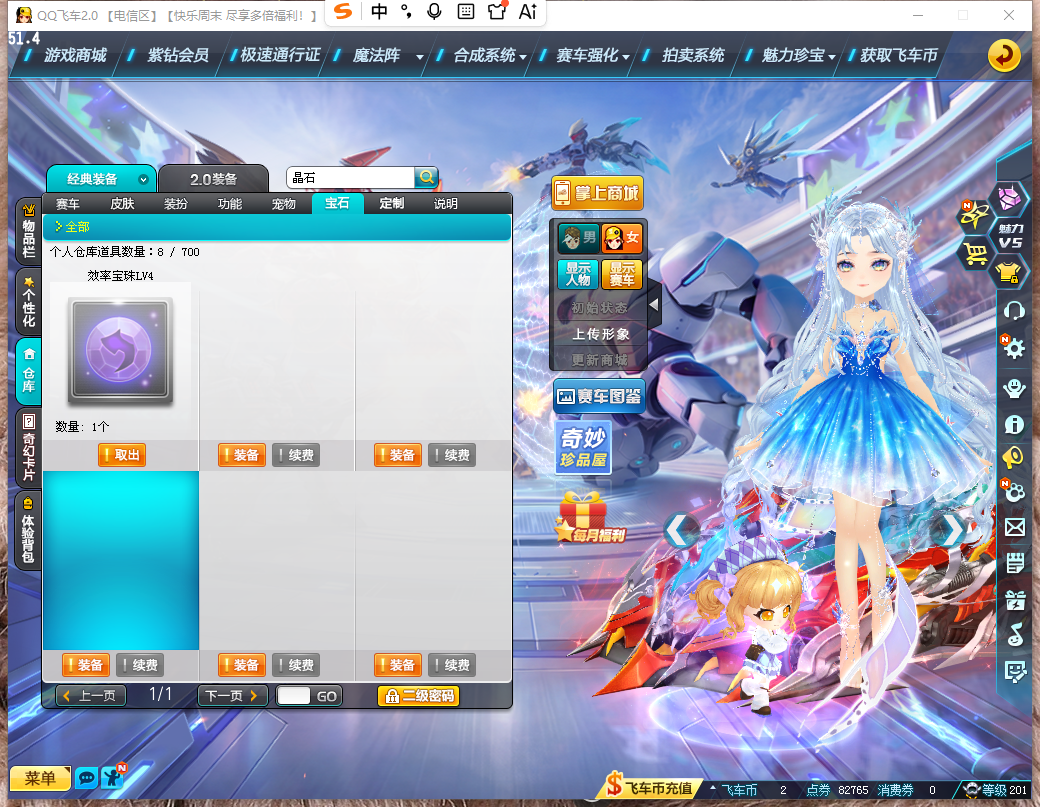Open the headset customer service icon
This screenshot has height=807, width=1040.
pos(1014,310)
